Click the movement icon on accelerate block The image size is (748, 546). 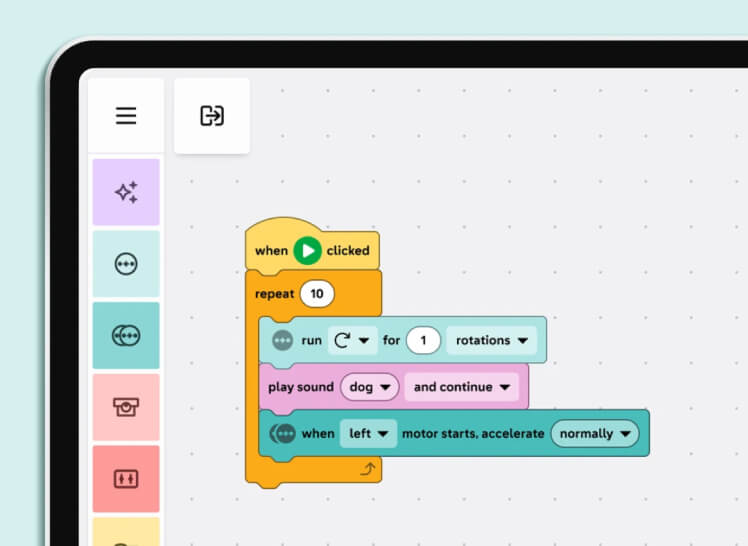[283, 434]
